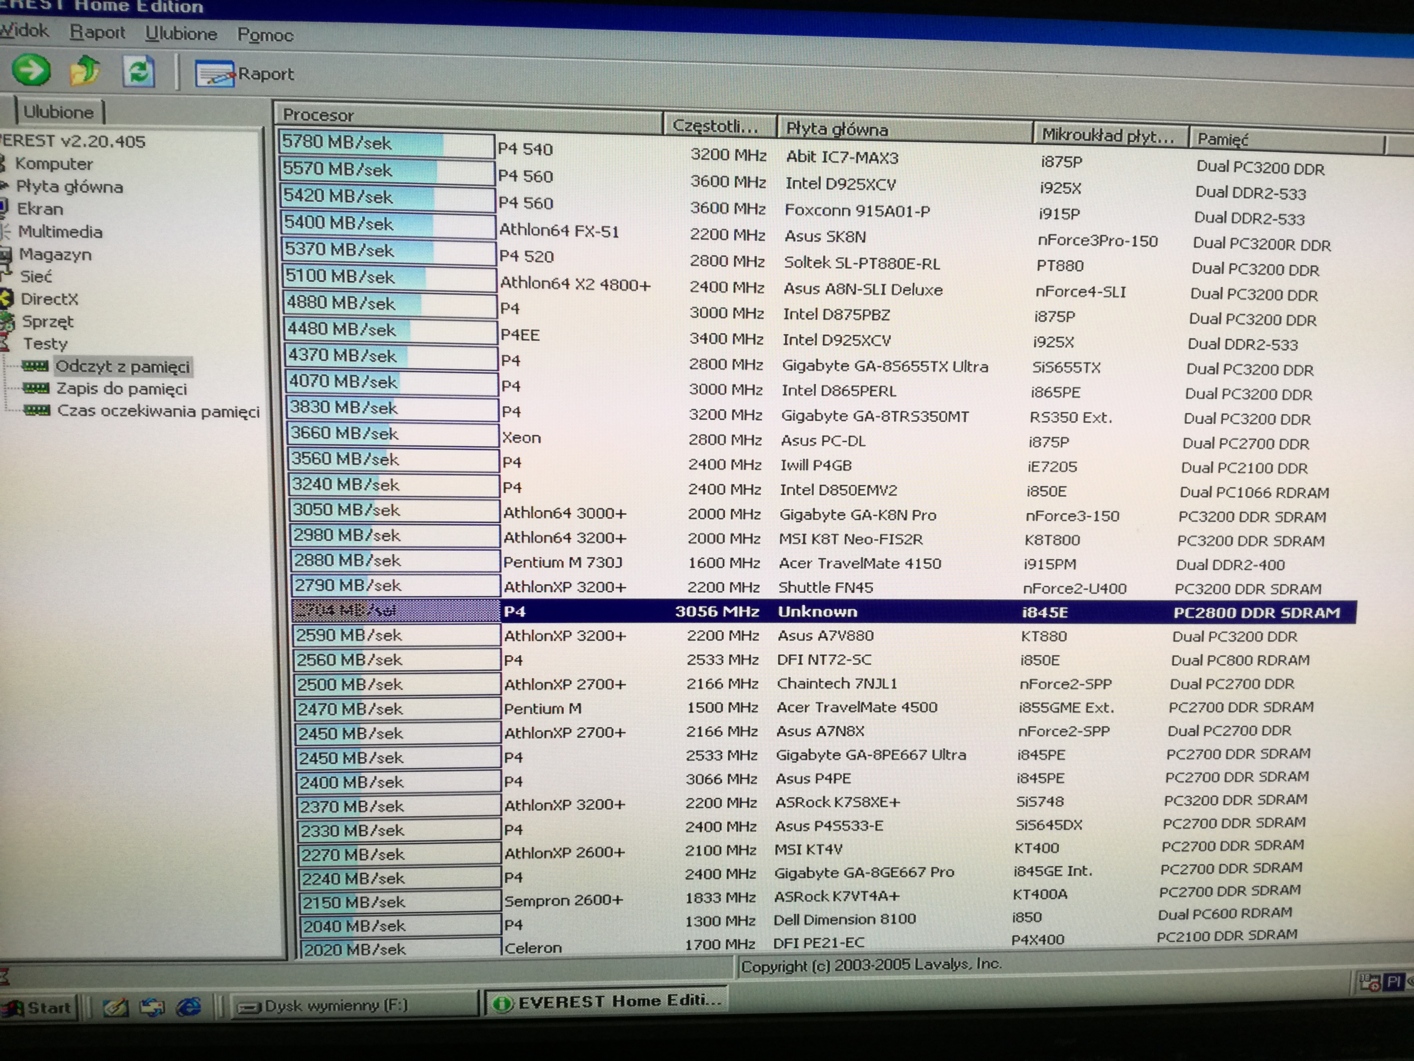1414x1061 pixels.
Task: Select the Magazyn tree node
Action: click(54, 255)
